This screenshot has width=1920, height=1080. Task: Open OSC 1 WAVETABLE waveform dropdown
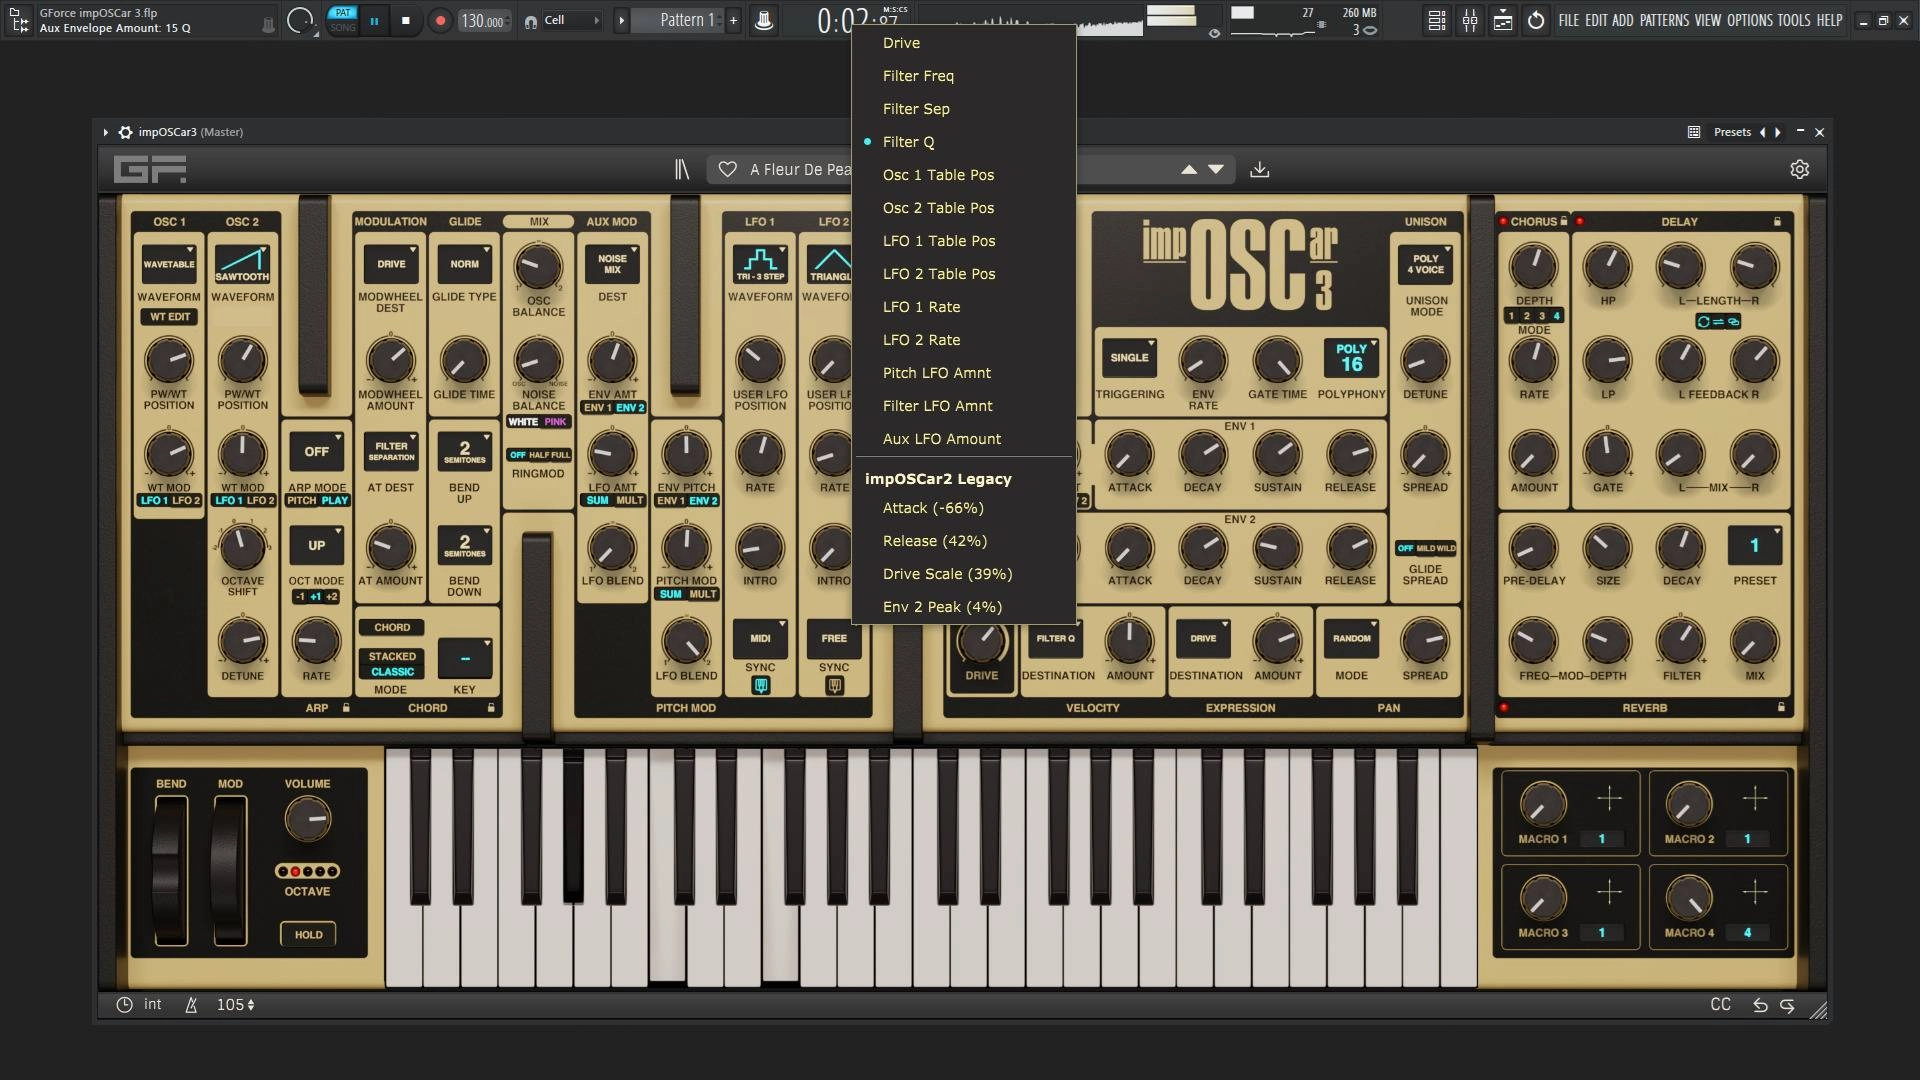[x=169, y=265]
